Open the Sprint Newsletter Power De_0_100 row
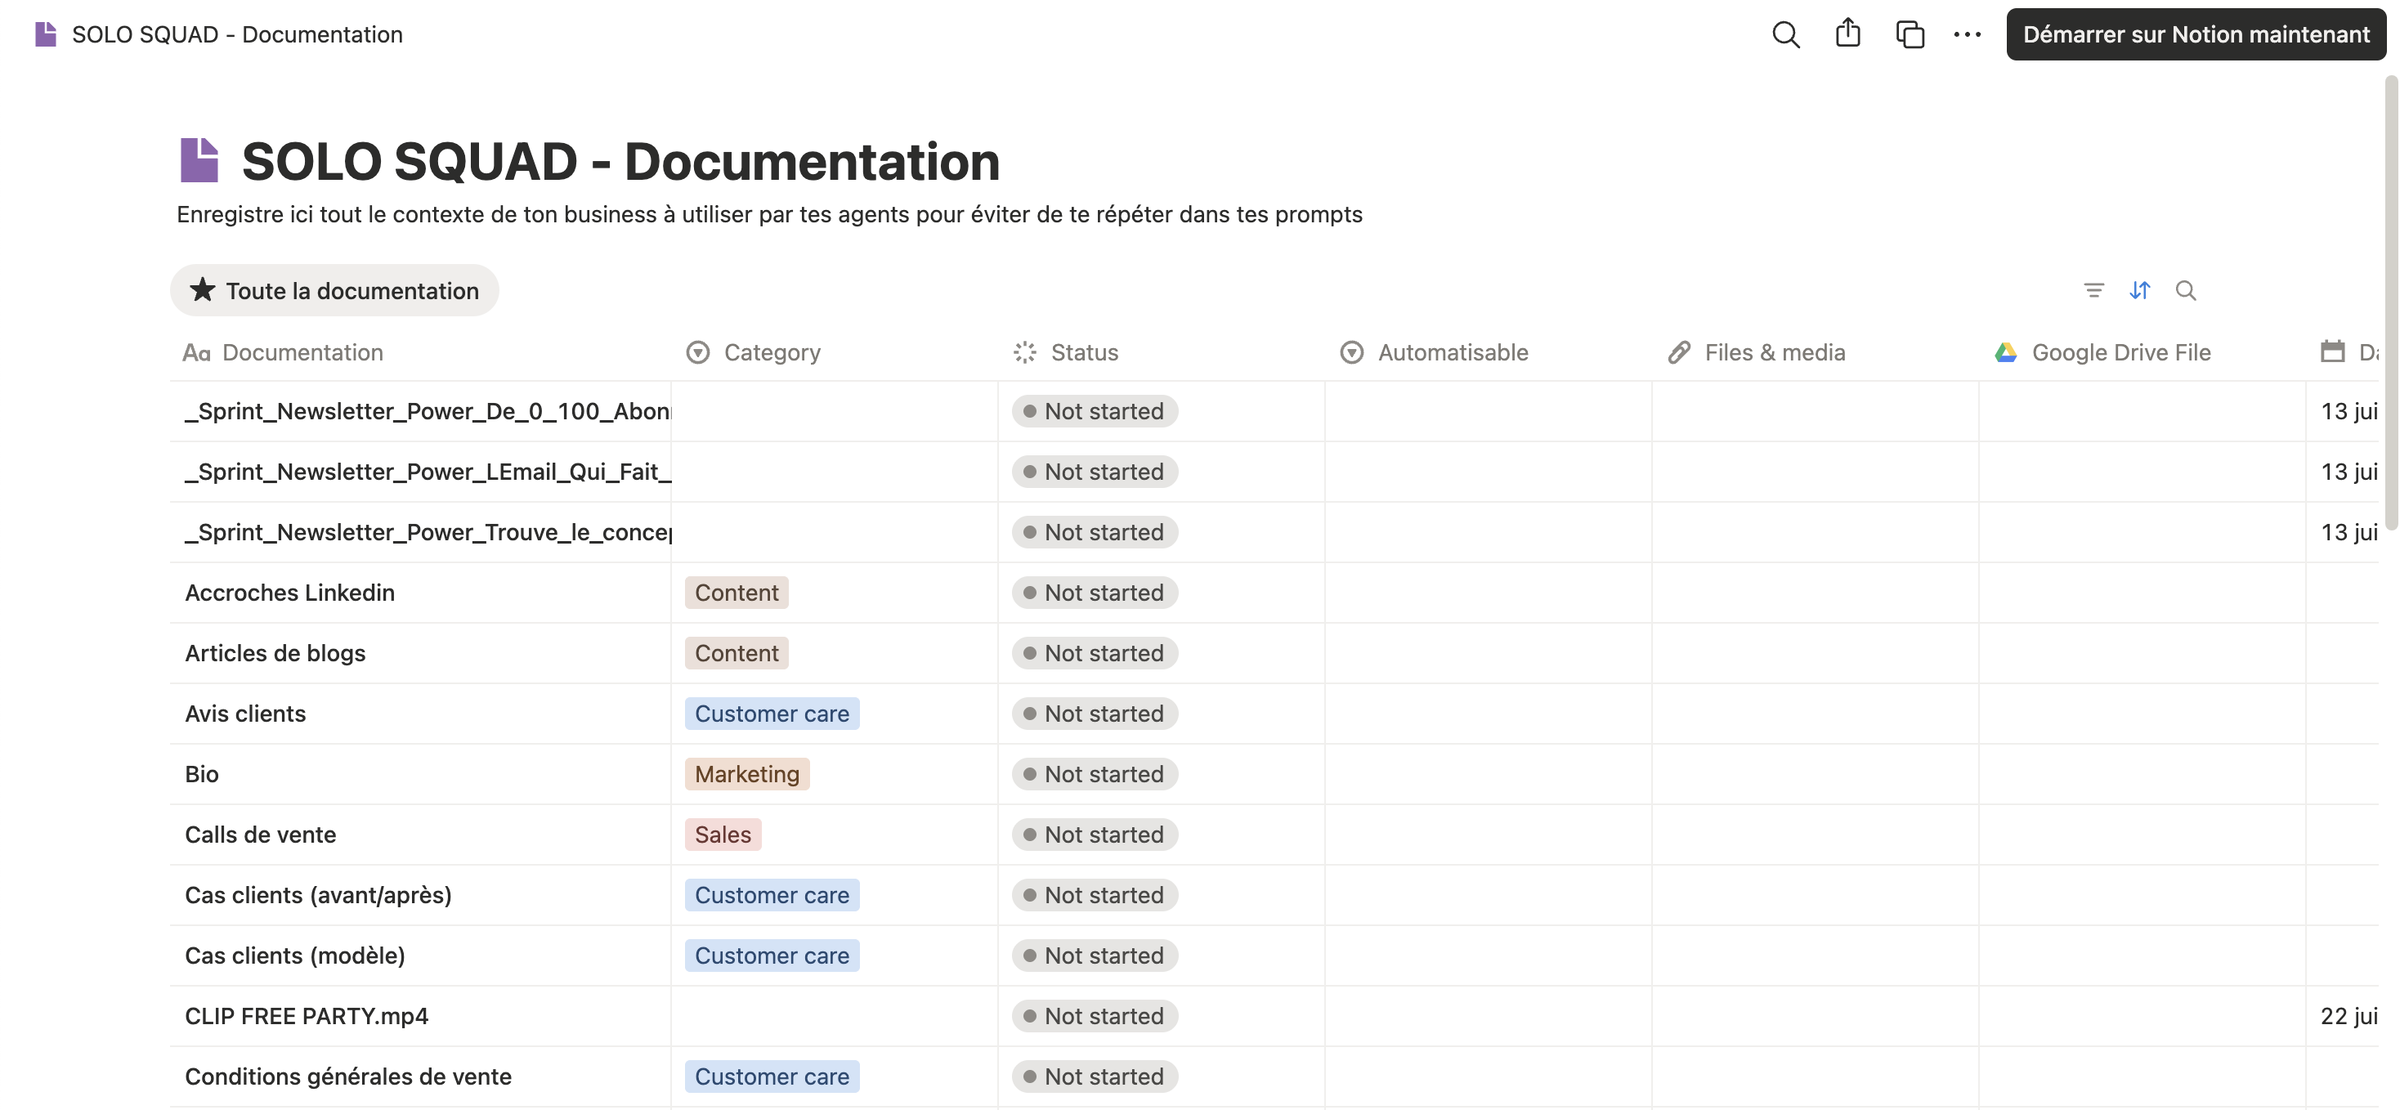The image size is (2400, 1110). point(427,411)
